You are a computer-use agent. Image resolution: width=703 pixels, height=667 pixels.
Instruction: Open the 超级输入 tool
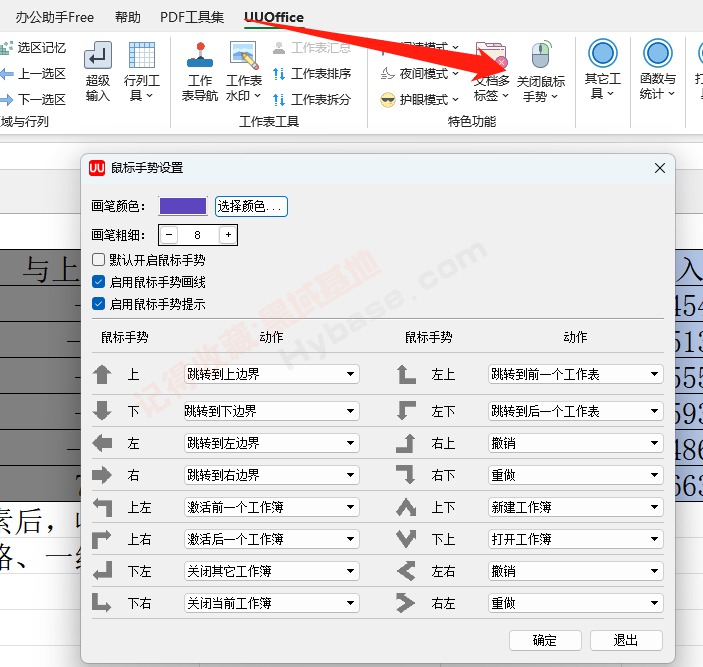tap(97, 72)
